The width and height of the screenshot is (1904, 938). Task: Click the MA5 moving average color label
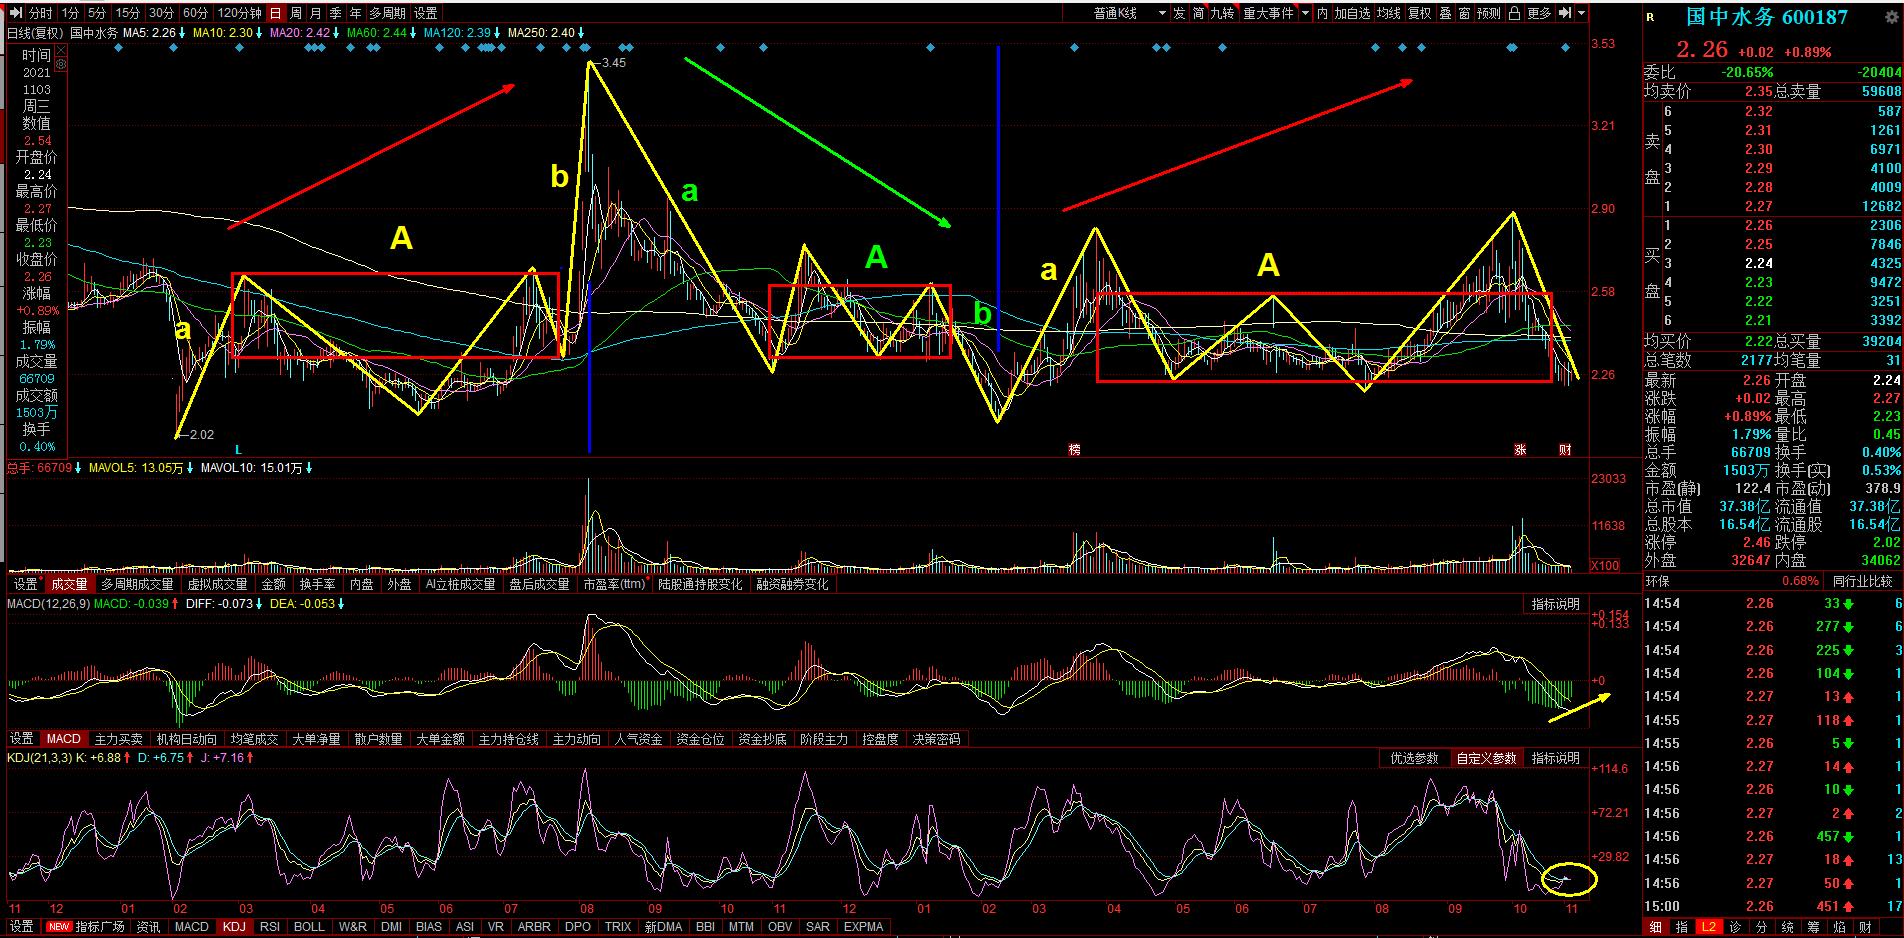pos(156,32)
